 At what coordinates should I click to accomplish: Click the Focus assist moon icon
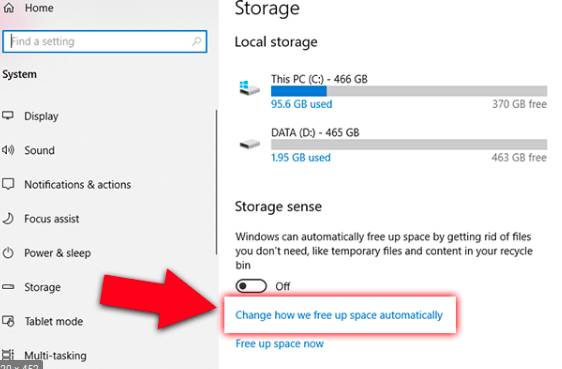(x=8, y=218)
